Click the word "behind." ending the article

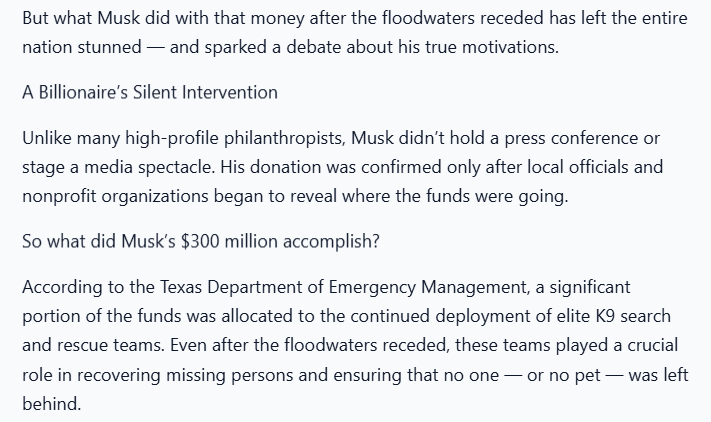(x=52, y=404)
